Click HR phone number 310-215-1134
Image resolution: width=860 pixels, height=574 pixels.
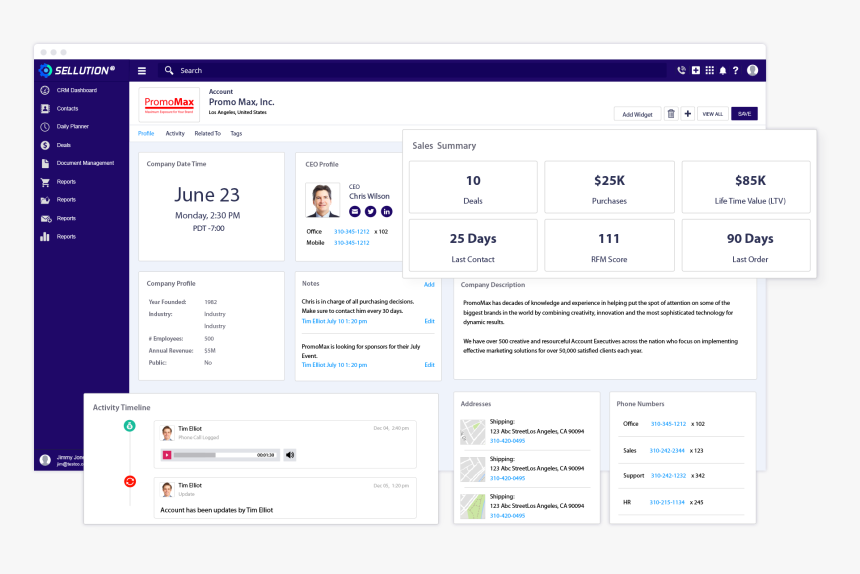[x=667, y=503]
